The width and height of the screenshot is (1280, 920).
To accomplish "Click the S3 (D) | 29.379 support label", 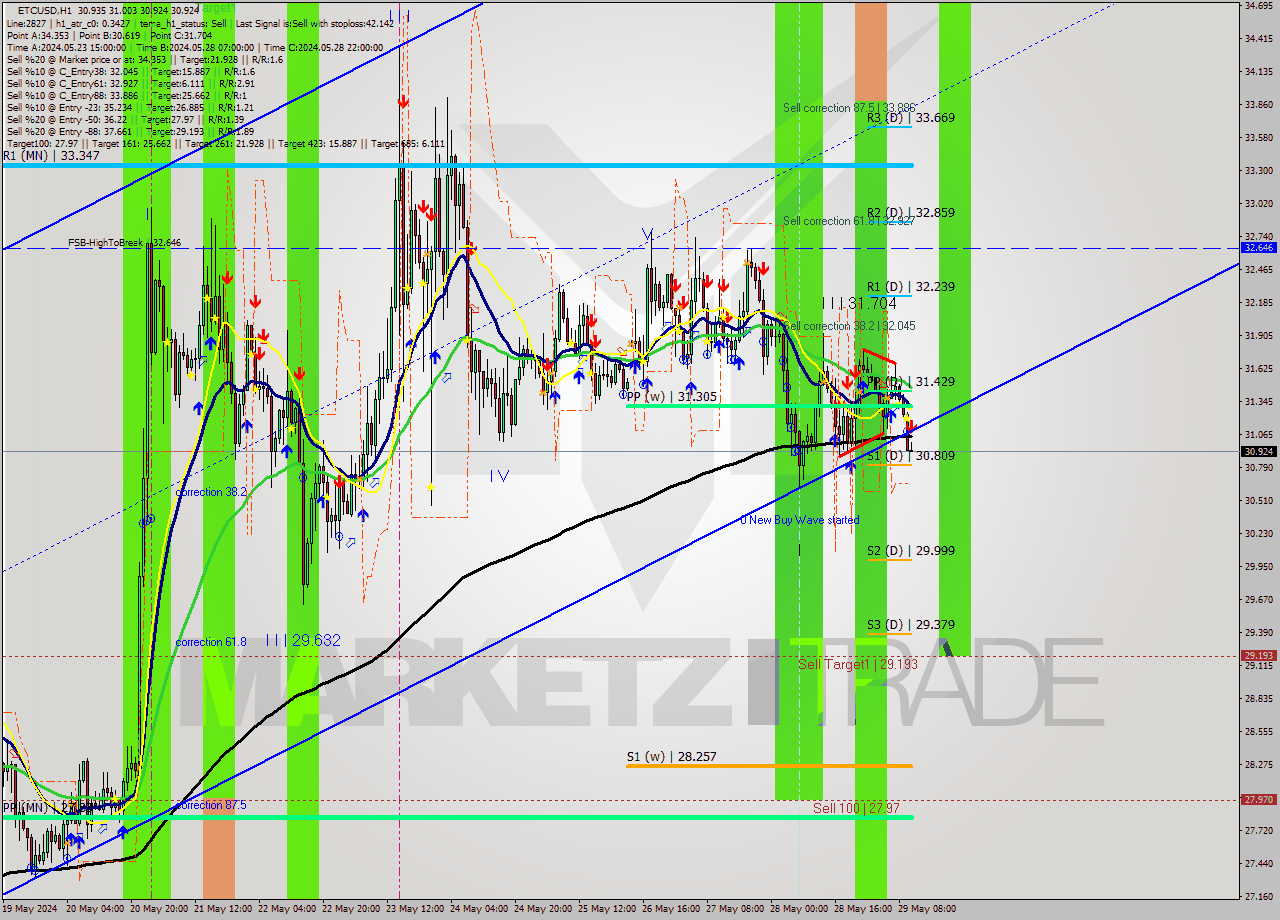I will coord(910,625).
